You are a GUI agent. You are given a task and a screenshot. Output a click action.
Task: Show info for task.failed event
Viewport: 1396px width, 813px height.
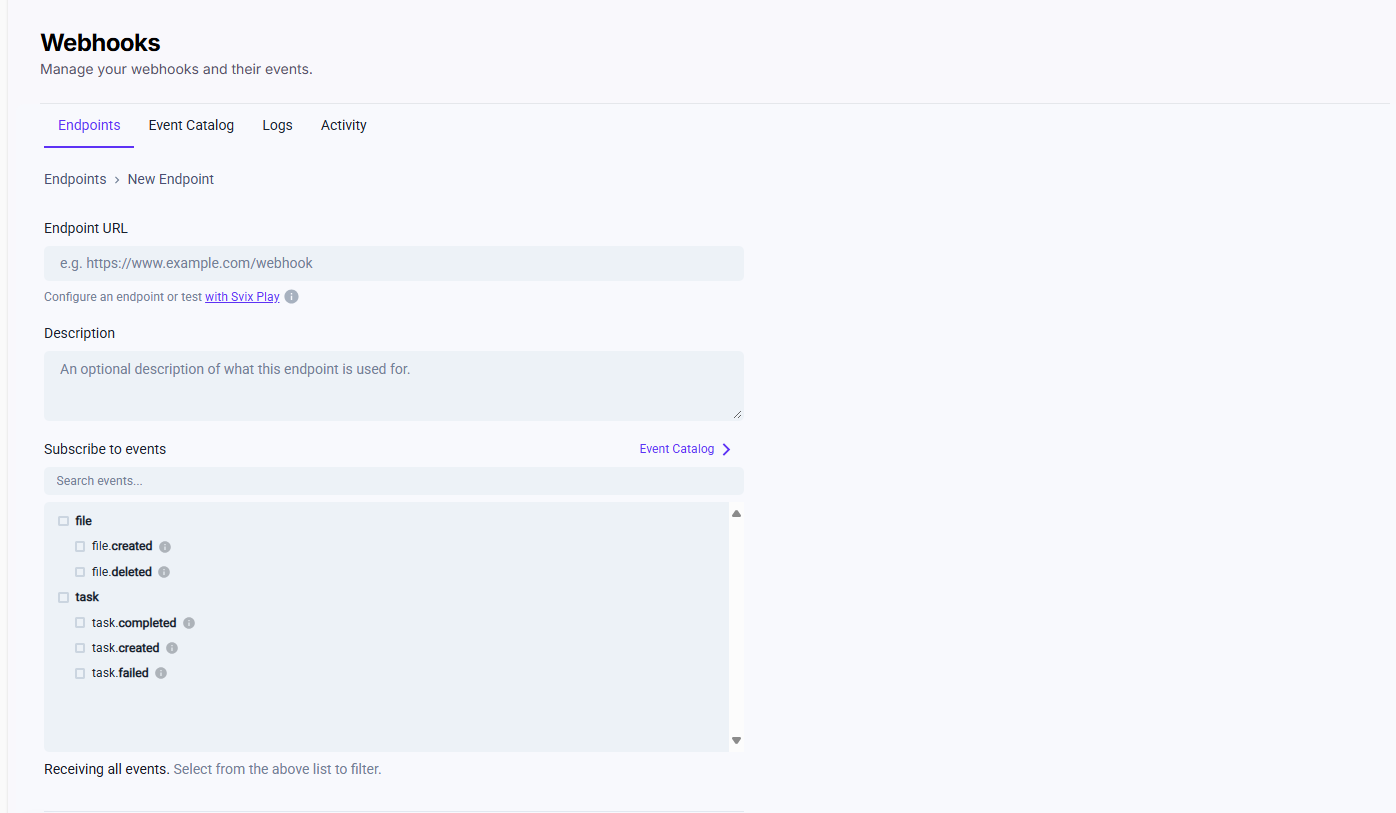click(x=161, y=673)
